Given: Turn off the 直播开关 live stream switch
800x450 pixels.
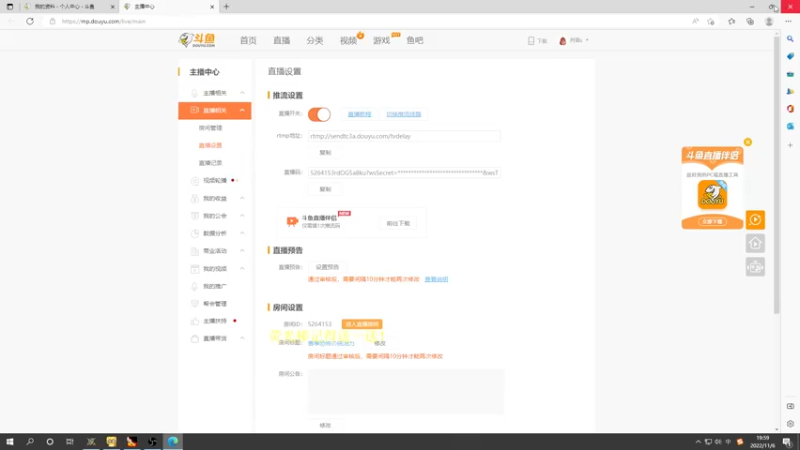Looking at the screenshot, I should (x=319, y=114).
